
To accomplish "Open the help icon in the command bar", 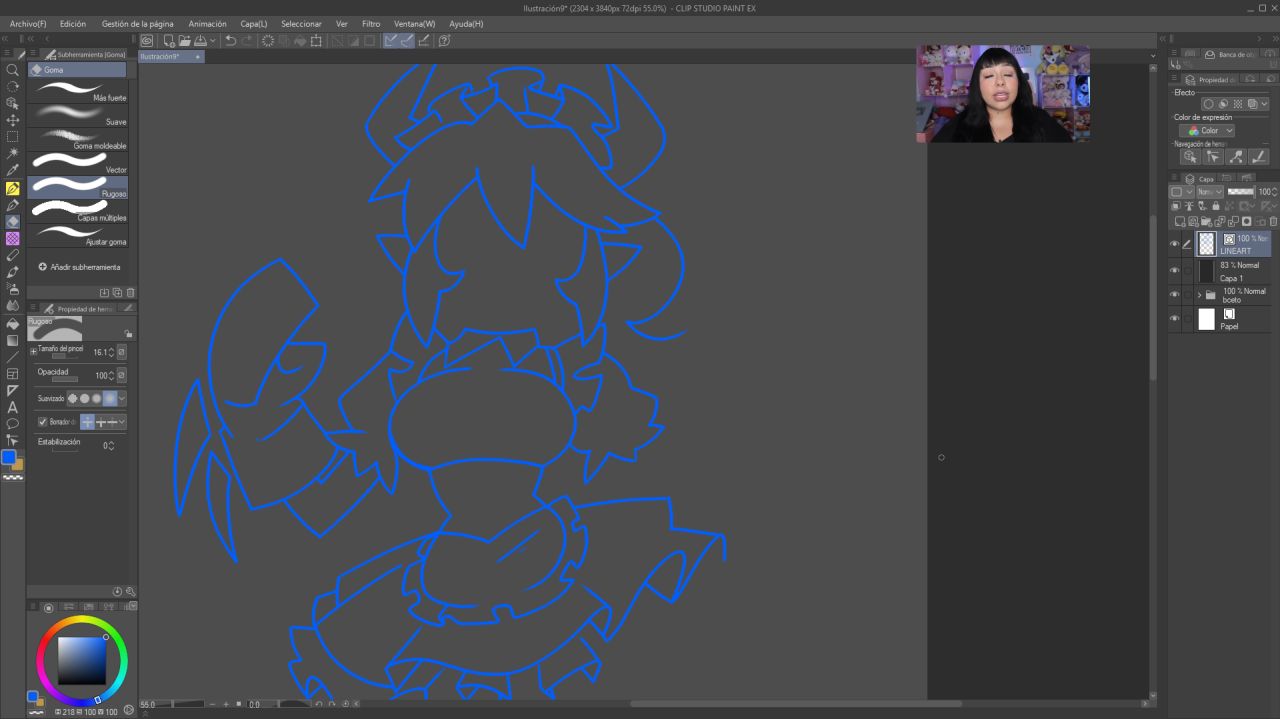I will [444, 41].
